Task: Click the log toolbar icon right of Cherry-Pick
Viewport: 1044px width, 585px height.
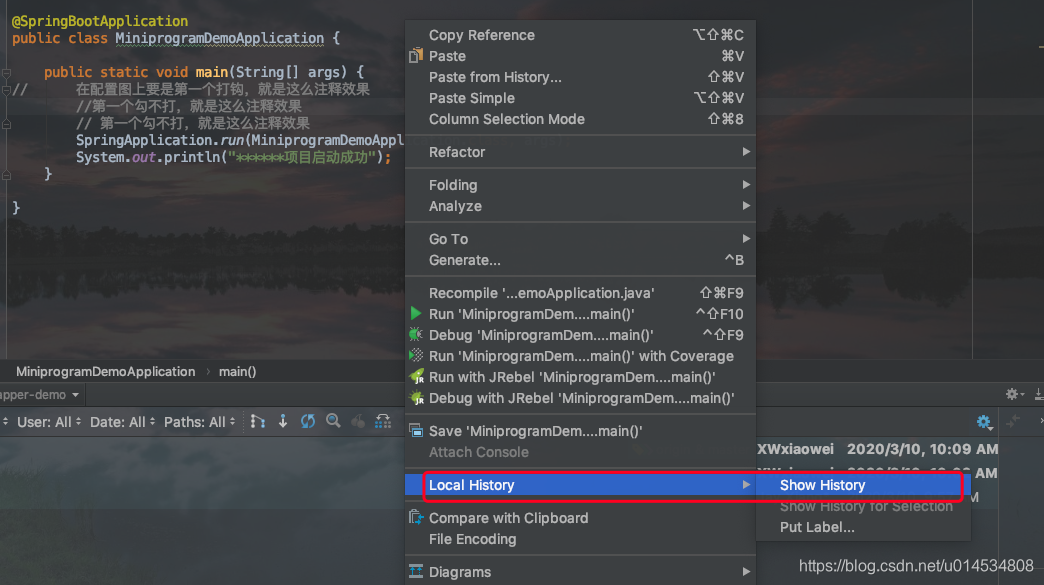Action: [383, 421]
